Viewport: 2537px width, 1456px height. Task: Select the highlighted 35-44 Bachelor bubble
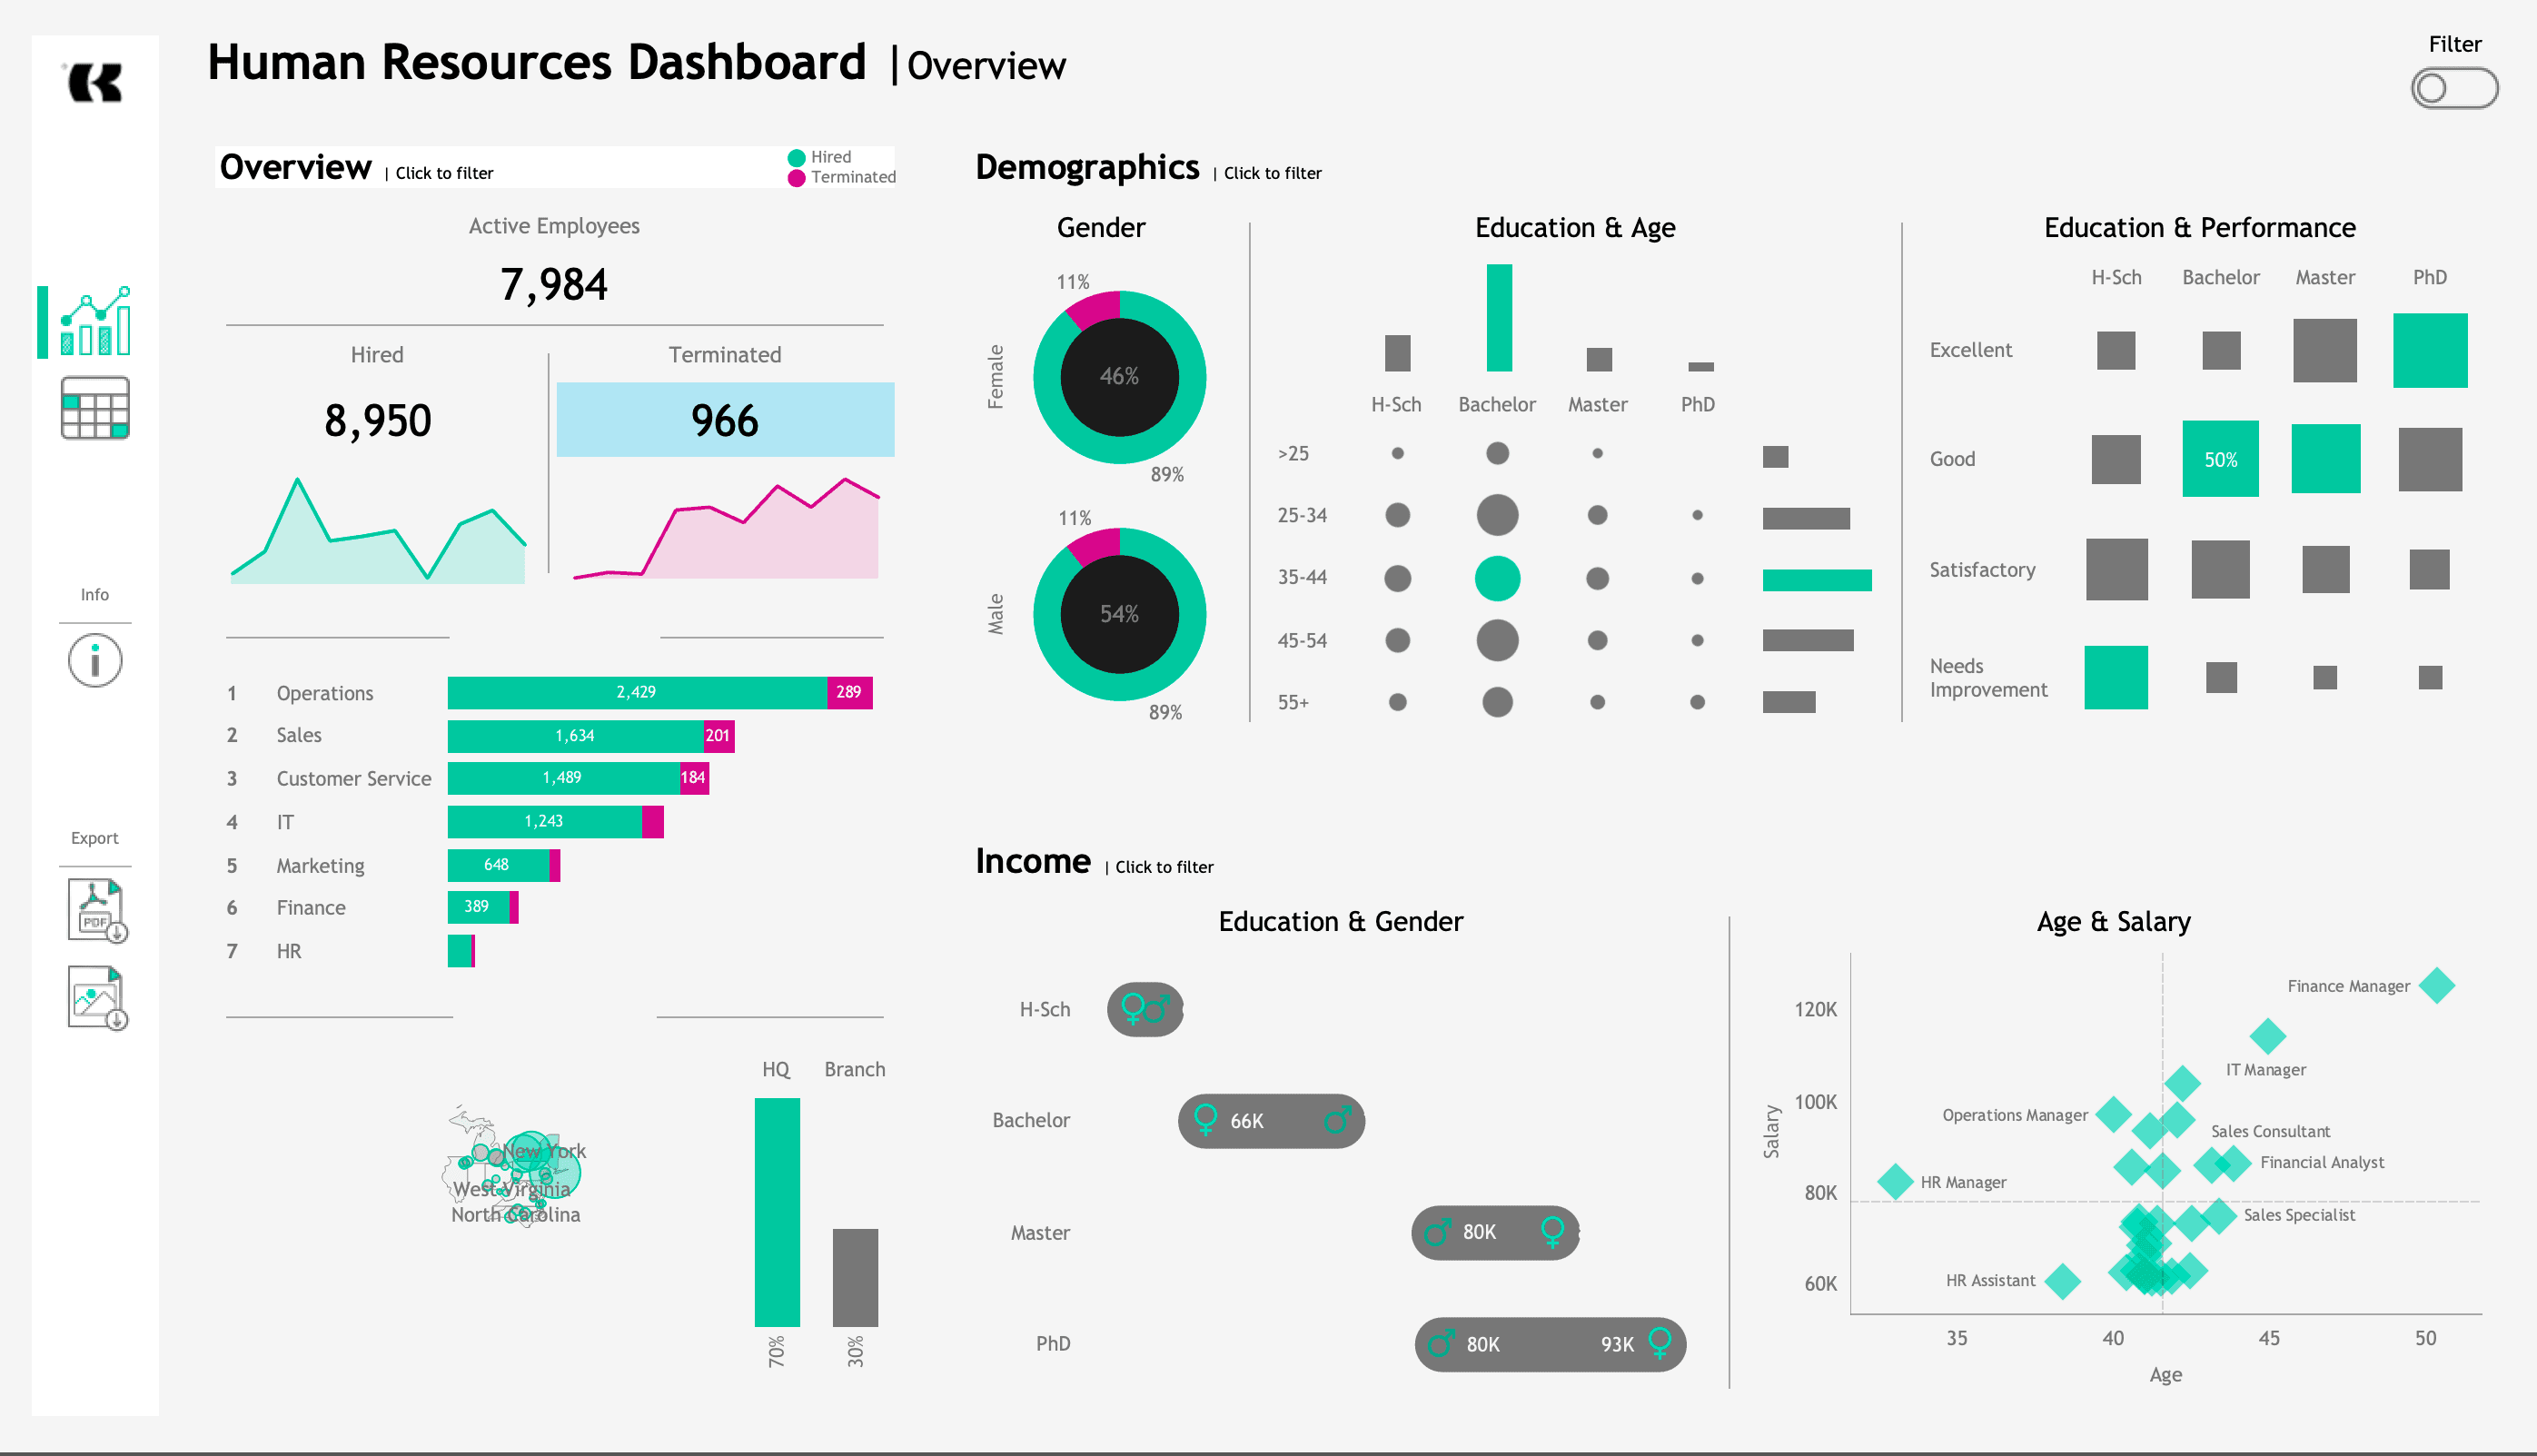(x=1497, y=578)
